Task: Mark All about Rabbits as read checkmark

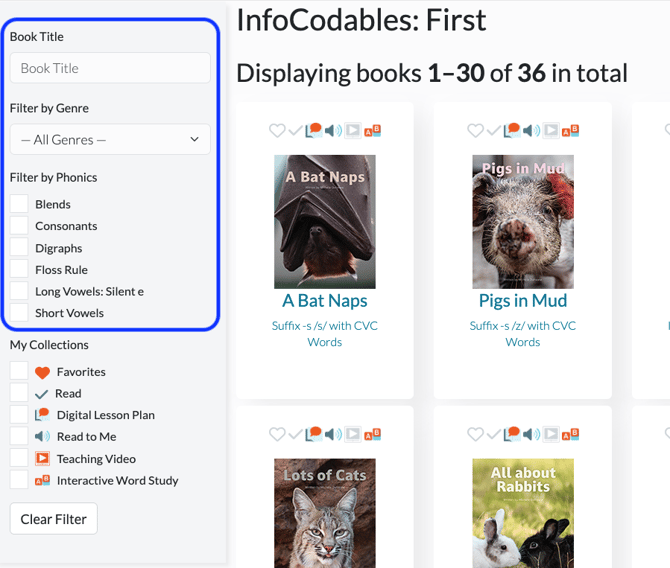Action: click(494, 434)
